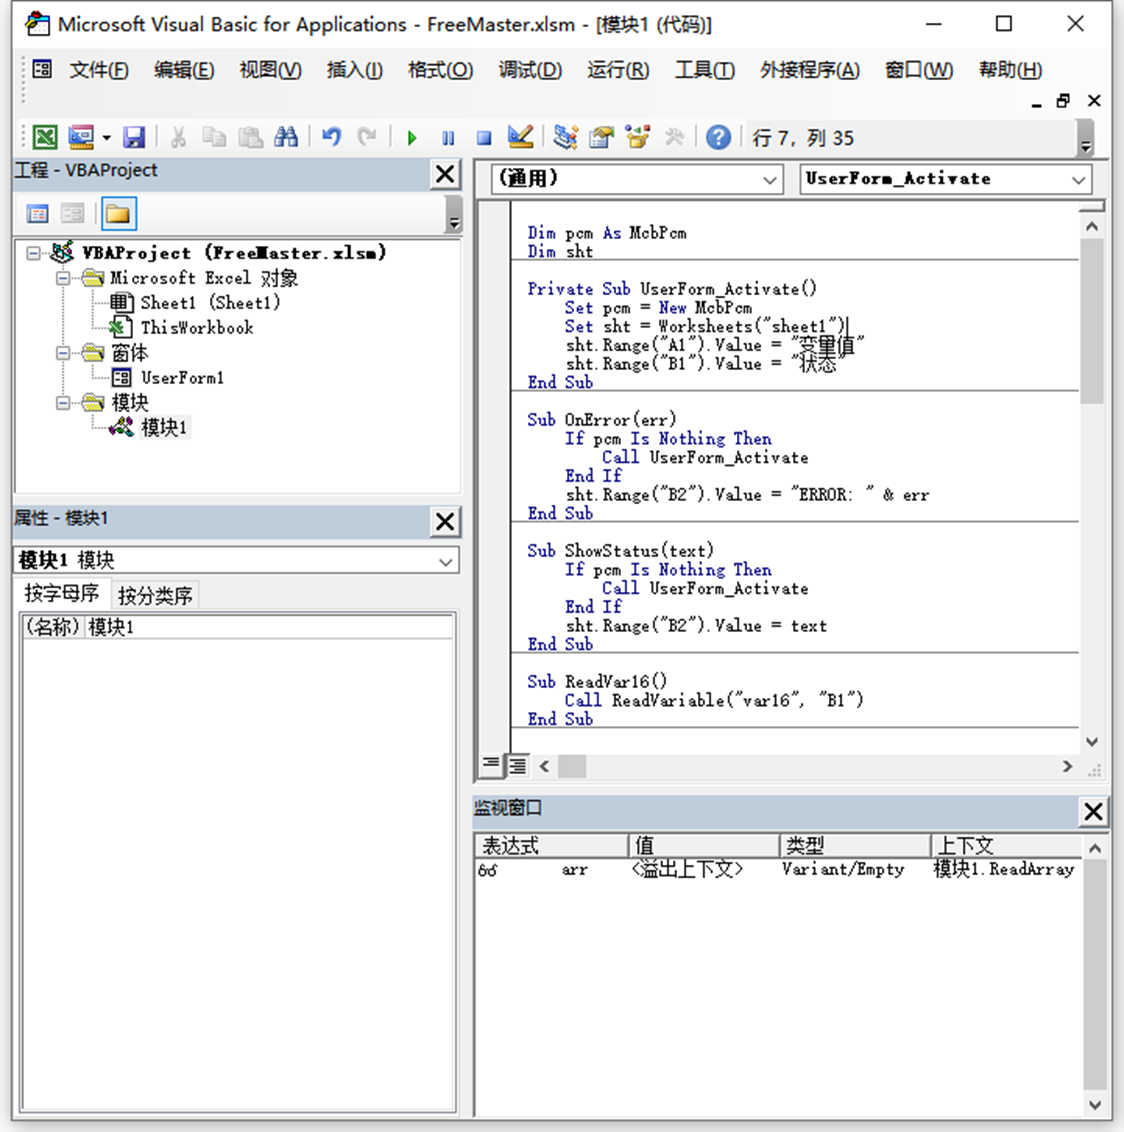Click the View Code icon in project panel
Screen dimensions: 1124x1132
click(x=38, y=214)
